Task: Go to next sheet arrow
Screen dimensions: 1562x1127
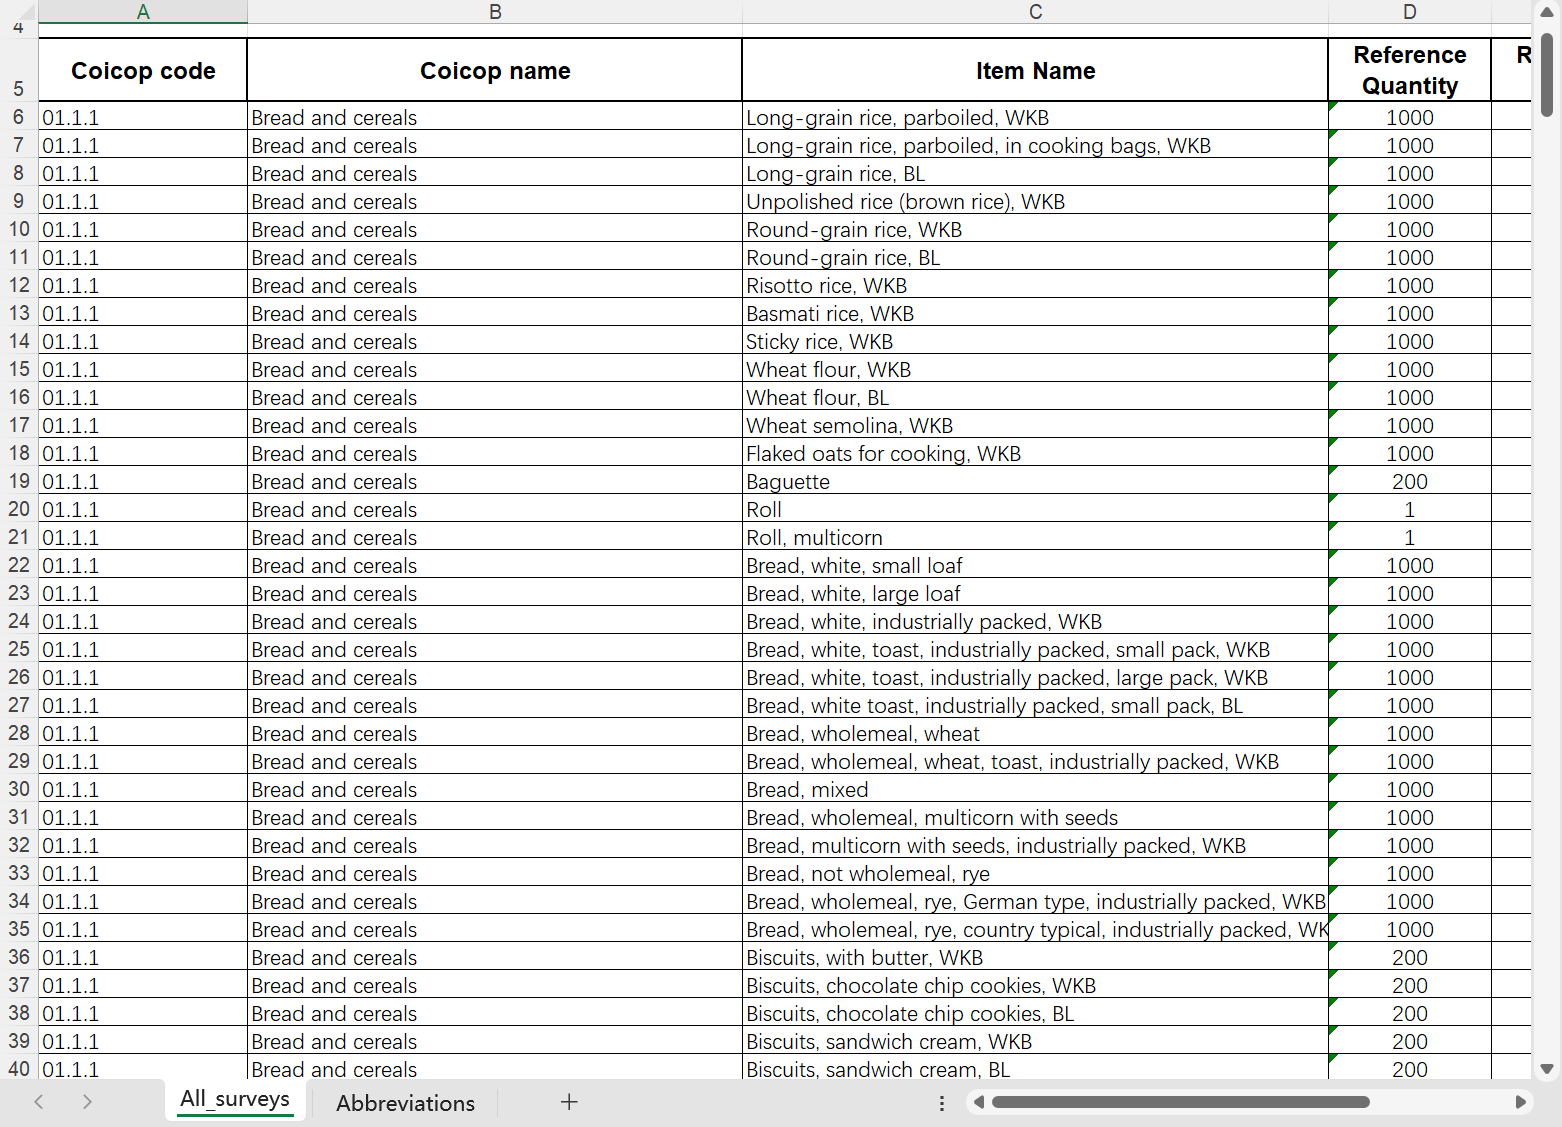Action: click(x=87, y=1102)
